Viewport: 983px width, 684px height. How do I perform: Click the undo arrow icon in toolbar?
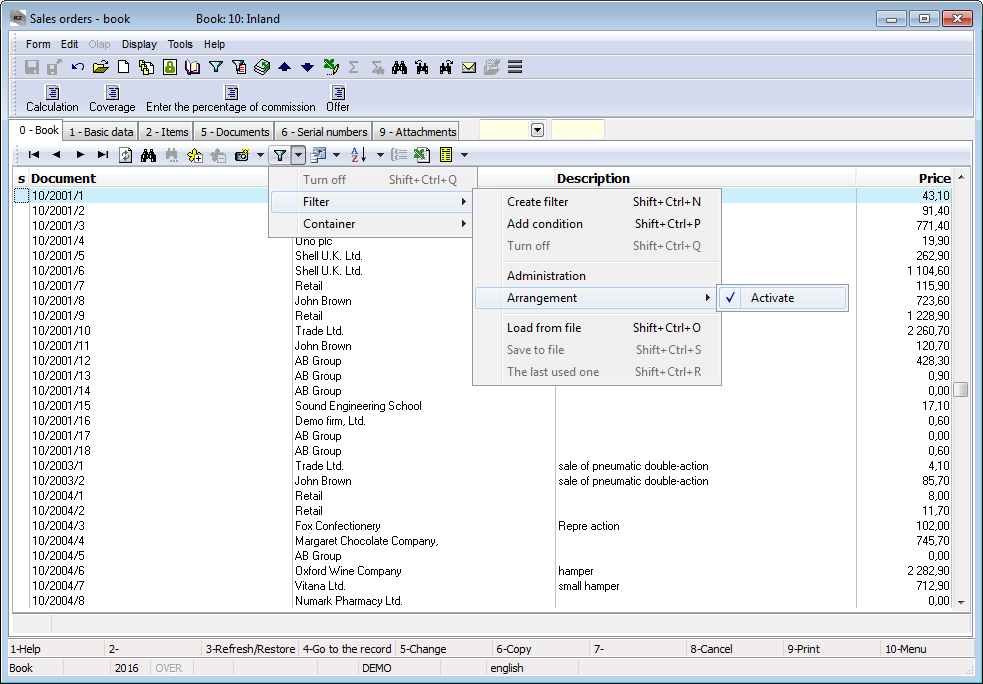(77, 67)
